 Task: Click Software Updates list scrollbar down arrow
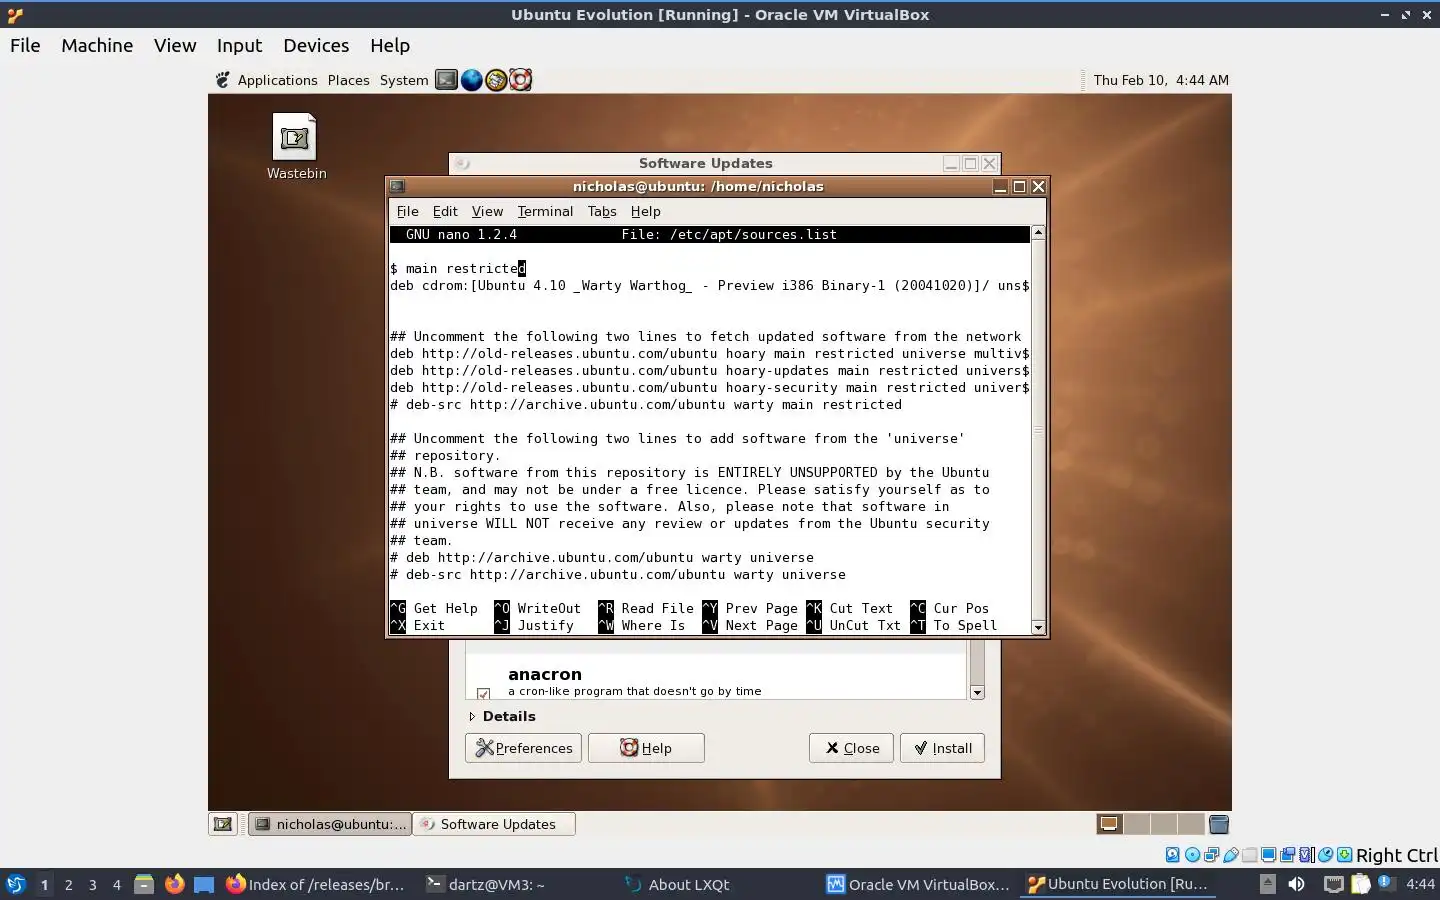tap(977, 692)
